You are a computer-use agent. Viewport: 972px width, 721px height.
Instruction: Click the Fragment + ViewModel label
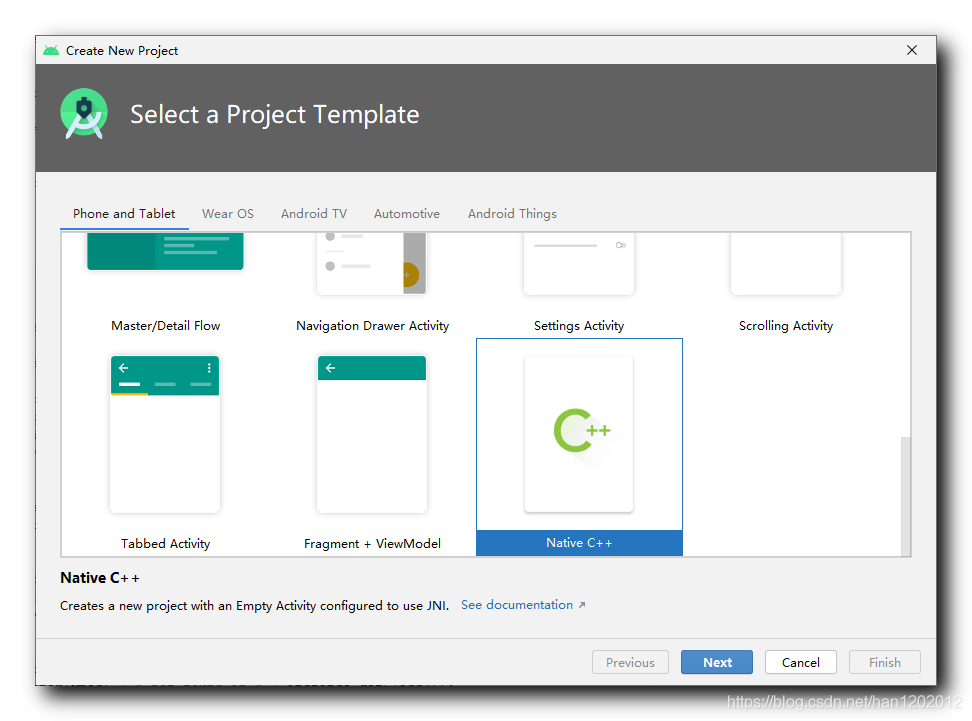point(372,544)
